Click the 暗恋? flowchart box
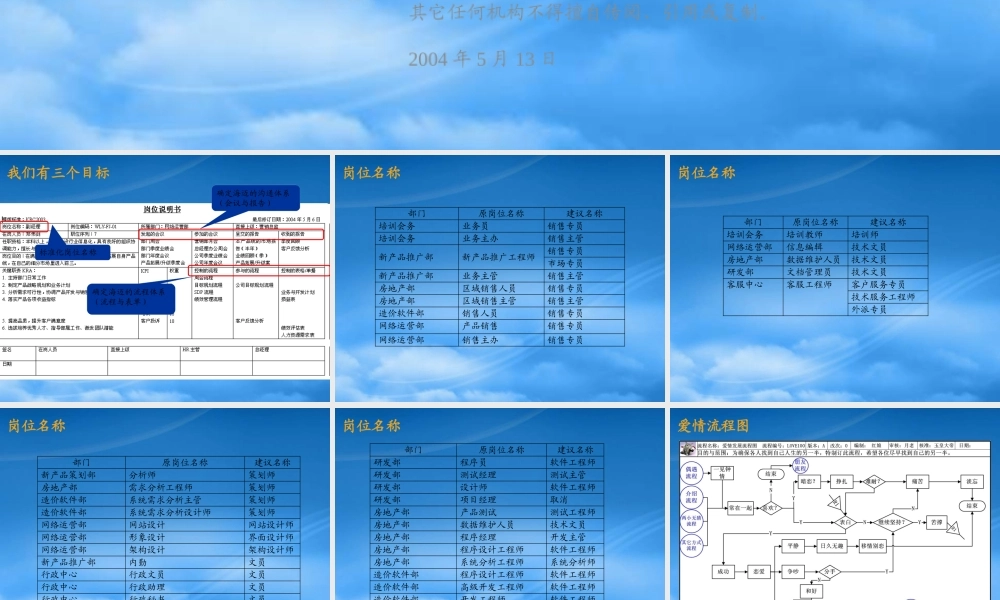The width and height of the screenshot is (1000, 600). [x=808, y=481]
